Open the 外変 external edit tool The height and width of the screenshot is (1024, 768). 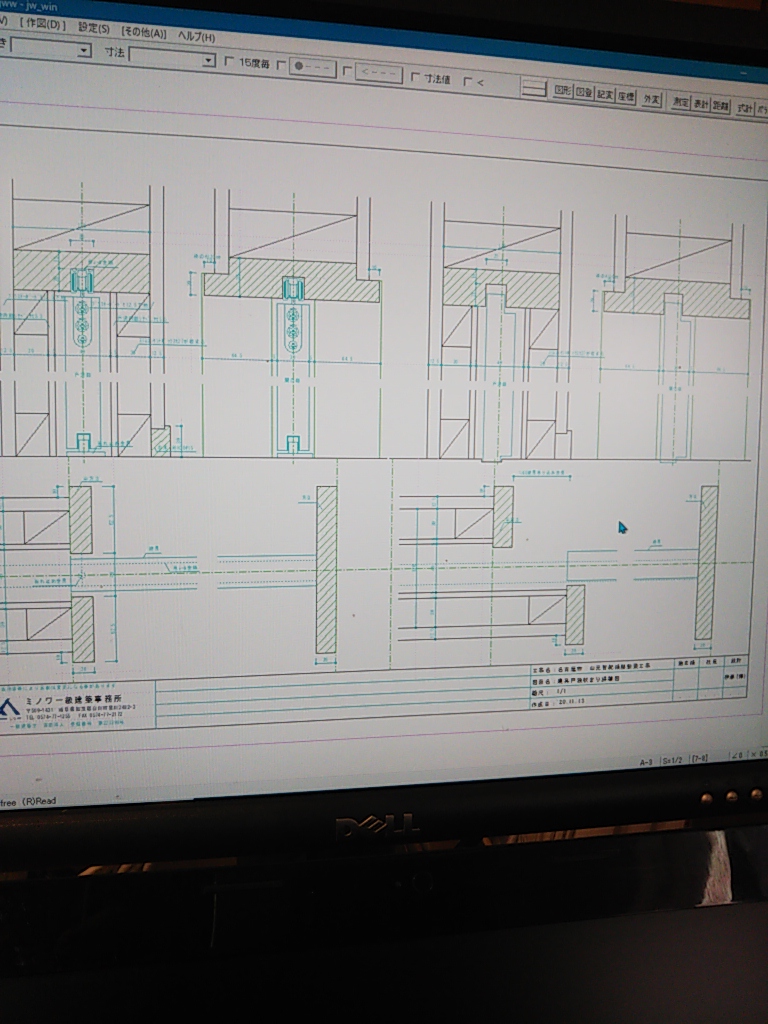(x=652, y=98)
